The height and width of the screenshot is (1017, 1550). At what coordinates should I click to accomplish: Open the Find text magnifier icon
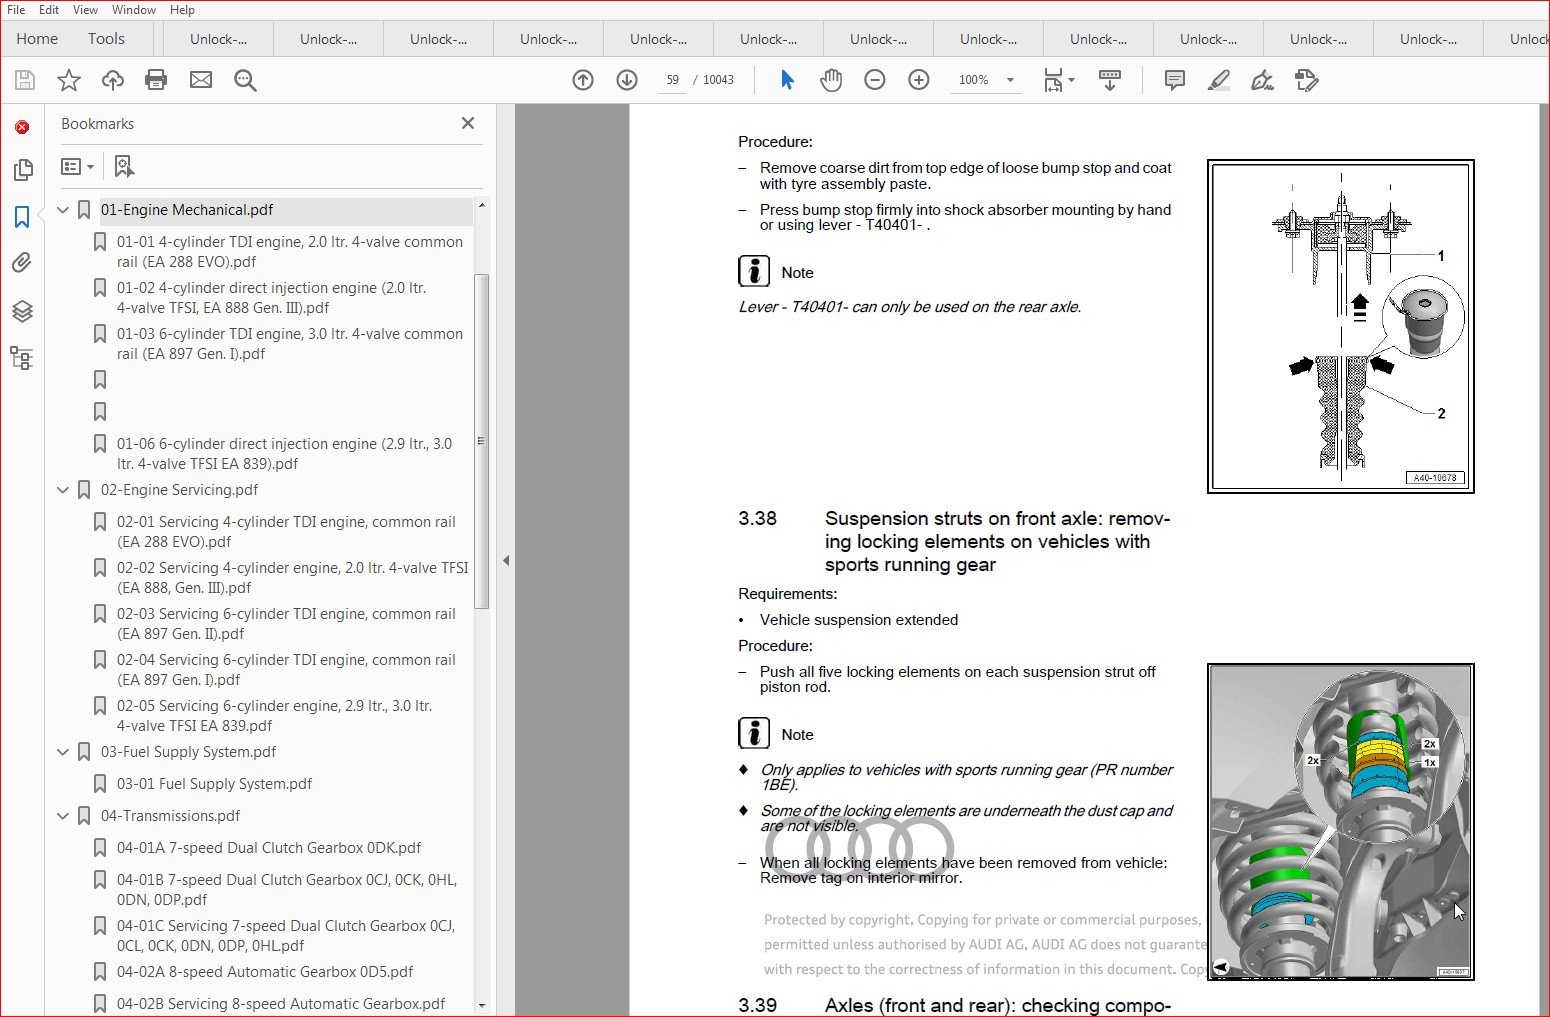tap(245, 80)
